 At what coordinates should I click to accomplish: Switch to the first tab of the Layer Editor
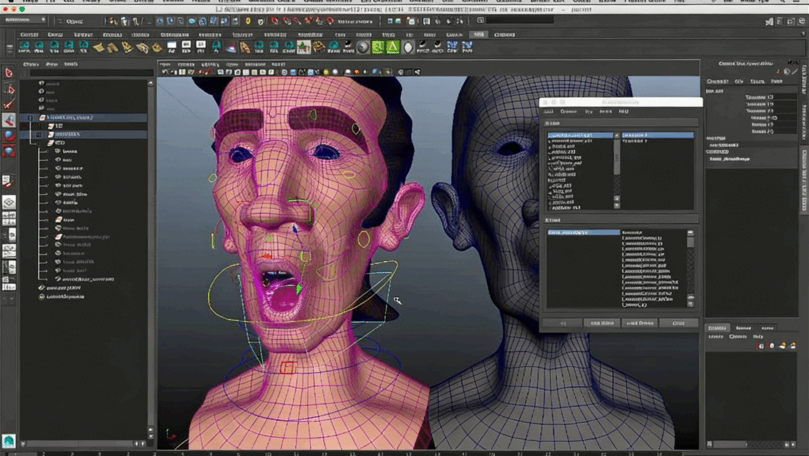(x=718, y=328)
